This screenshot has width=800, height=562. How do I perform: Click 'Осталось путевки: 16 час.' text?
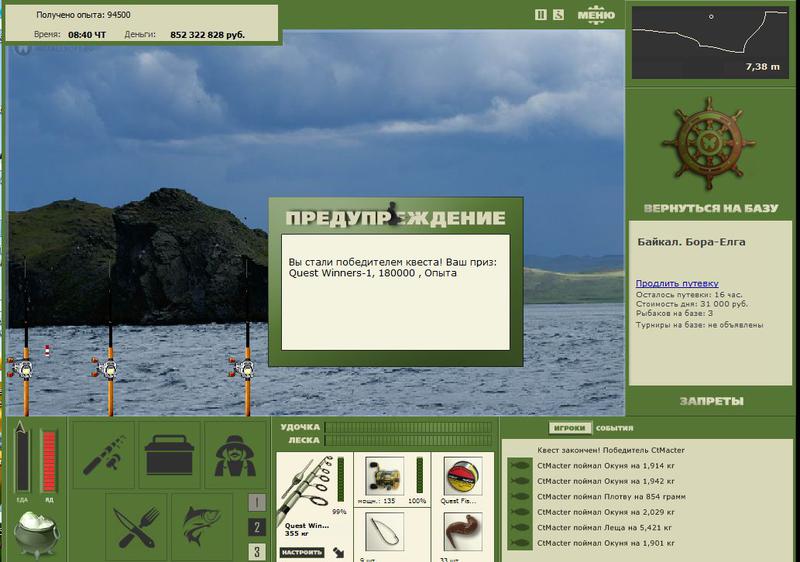(689, 295)
